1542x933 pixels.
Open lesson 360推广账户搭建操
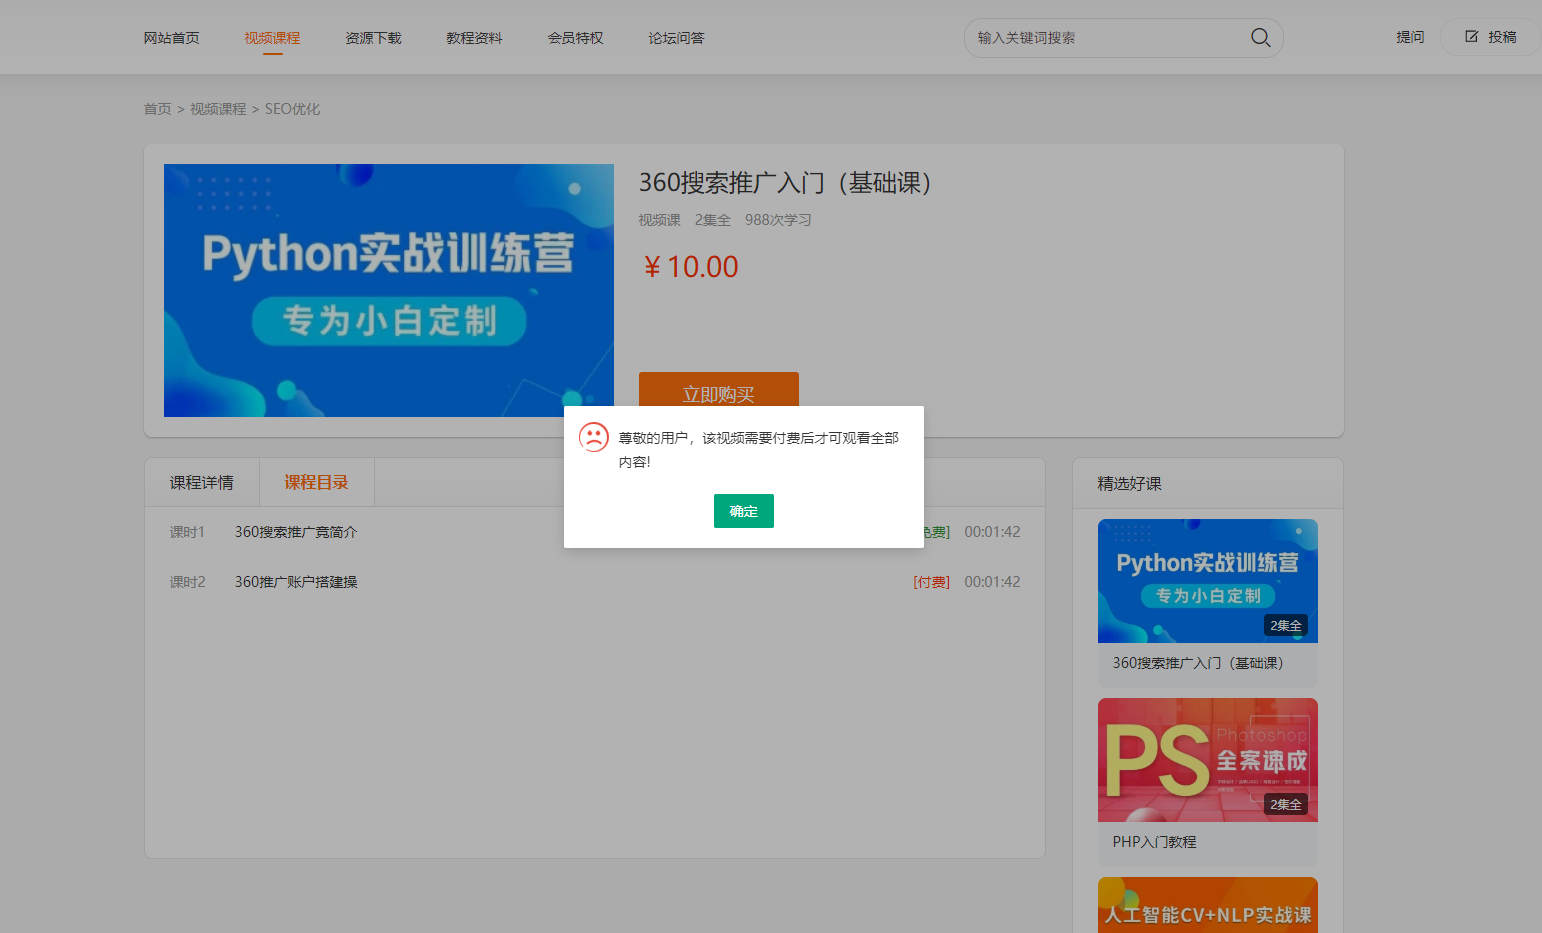point(296,582)
